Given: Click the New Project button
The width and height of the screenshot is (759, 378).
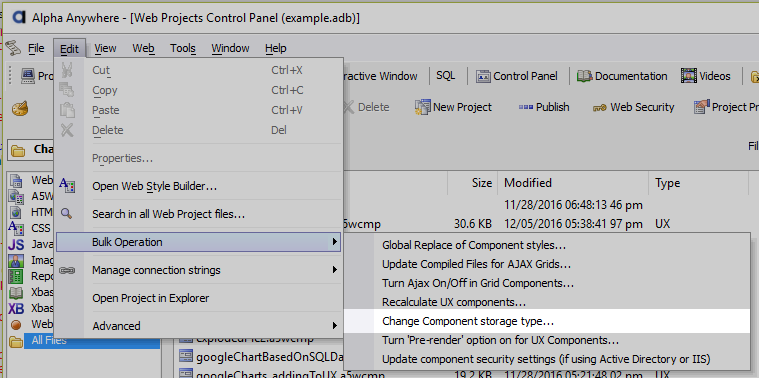Looking at the screenshot, I should 454,107.
